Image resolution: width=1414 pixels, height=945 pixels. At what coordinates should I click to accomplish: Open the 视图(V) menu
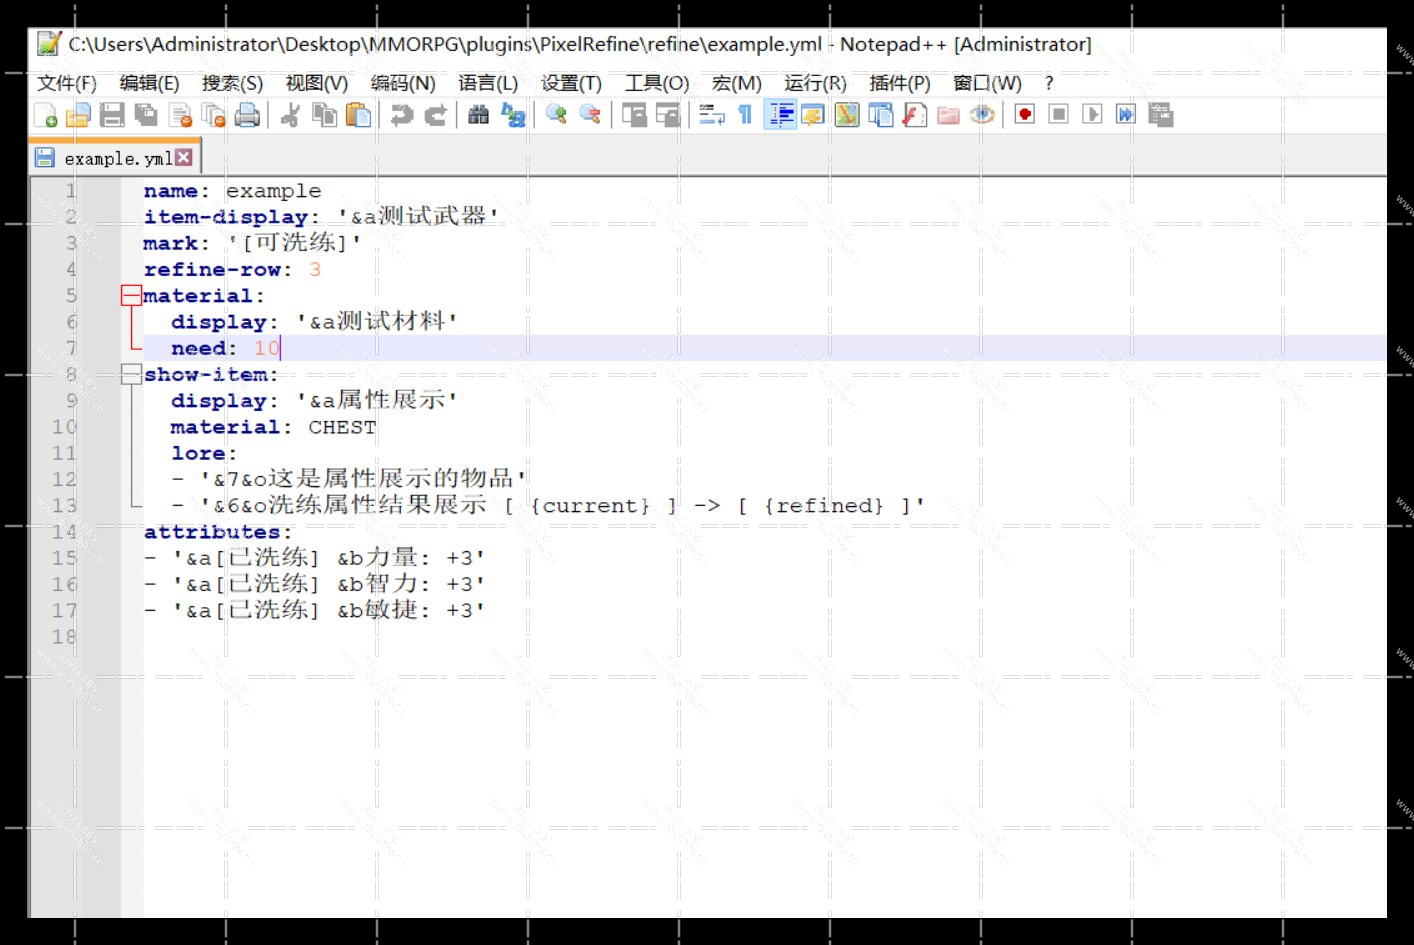point(316,84)
